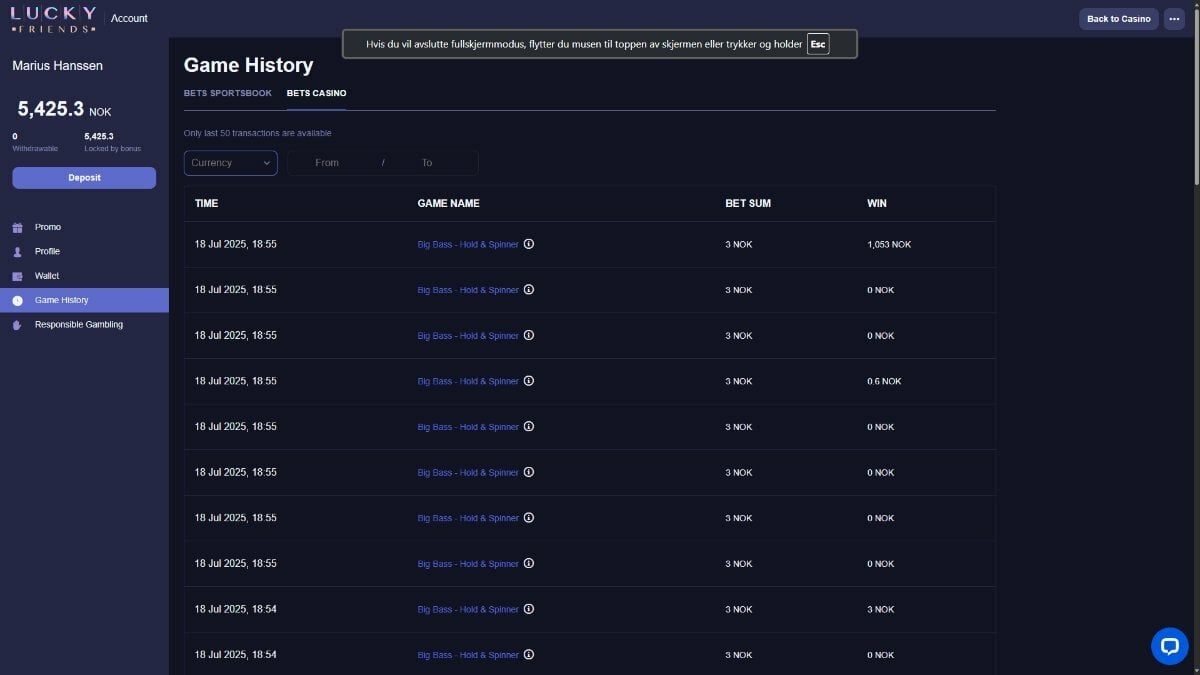Click the Responsible Gambling hand icon
This screenshot has height=675, width=1200.
point(17,325)
